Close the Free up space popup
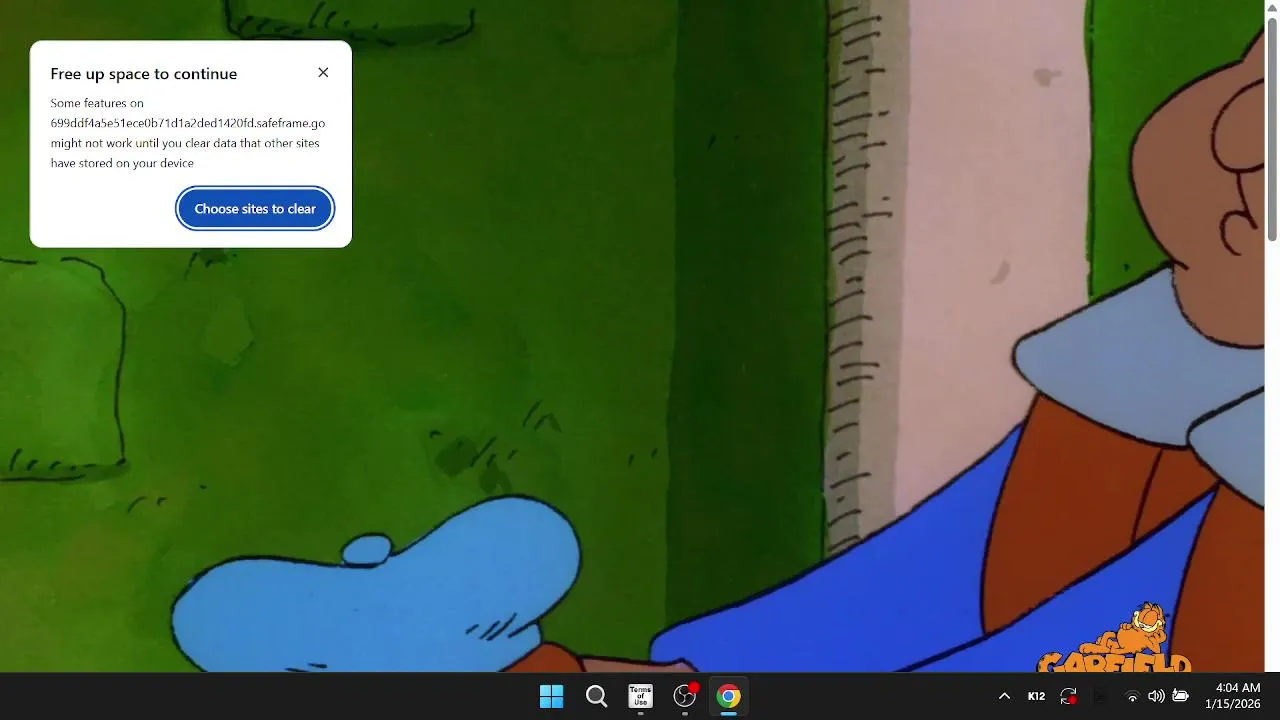Viewport: 1280px width, 720px height. [323, 72]
